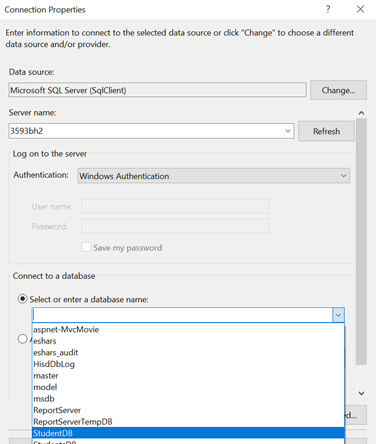This screenshot has width=376, height=444.
Task: Expand the Authentication dropdown
Action: point(343,176)
